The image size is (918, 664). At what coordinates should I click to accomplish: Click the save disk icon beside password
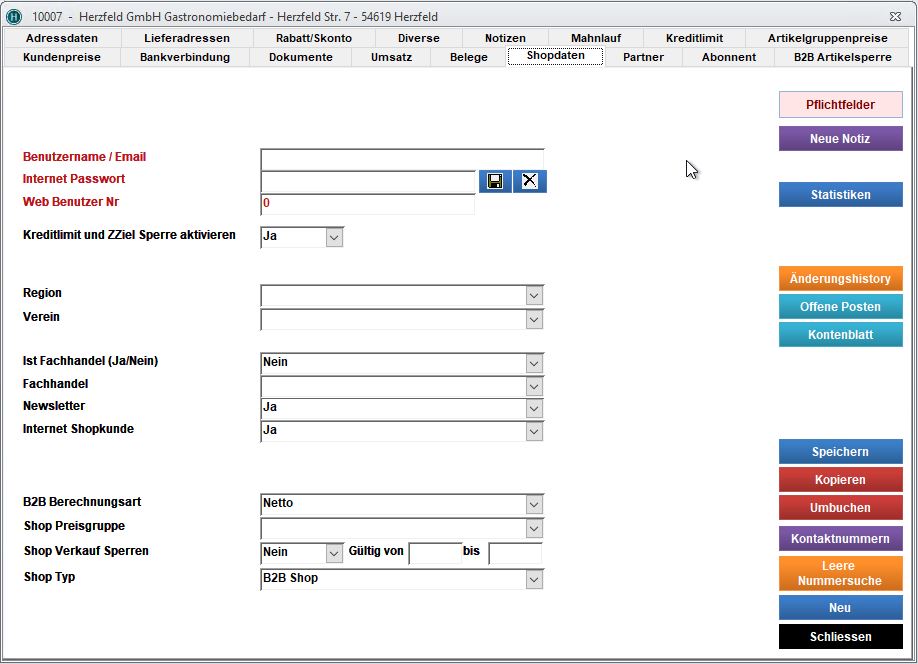[495, 181]
